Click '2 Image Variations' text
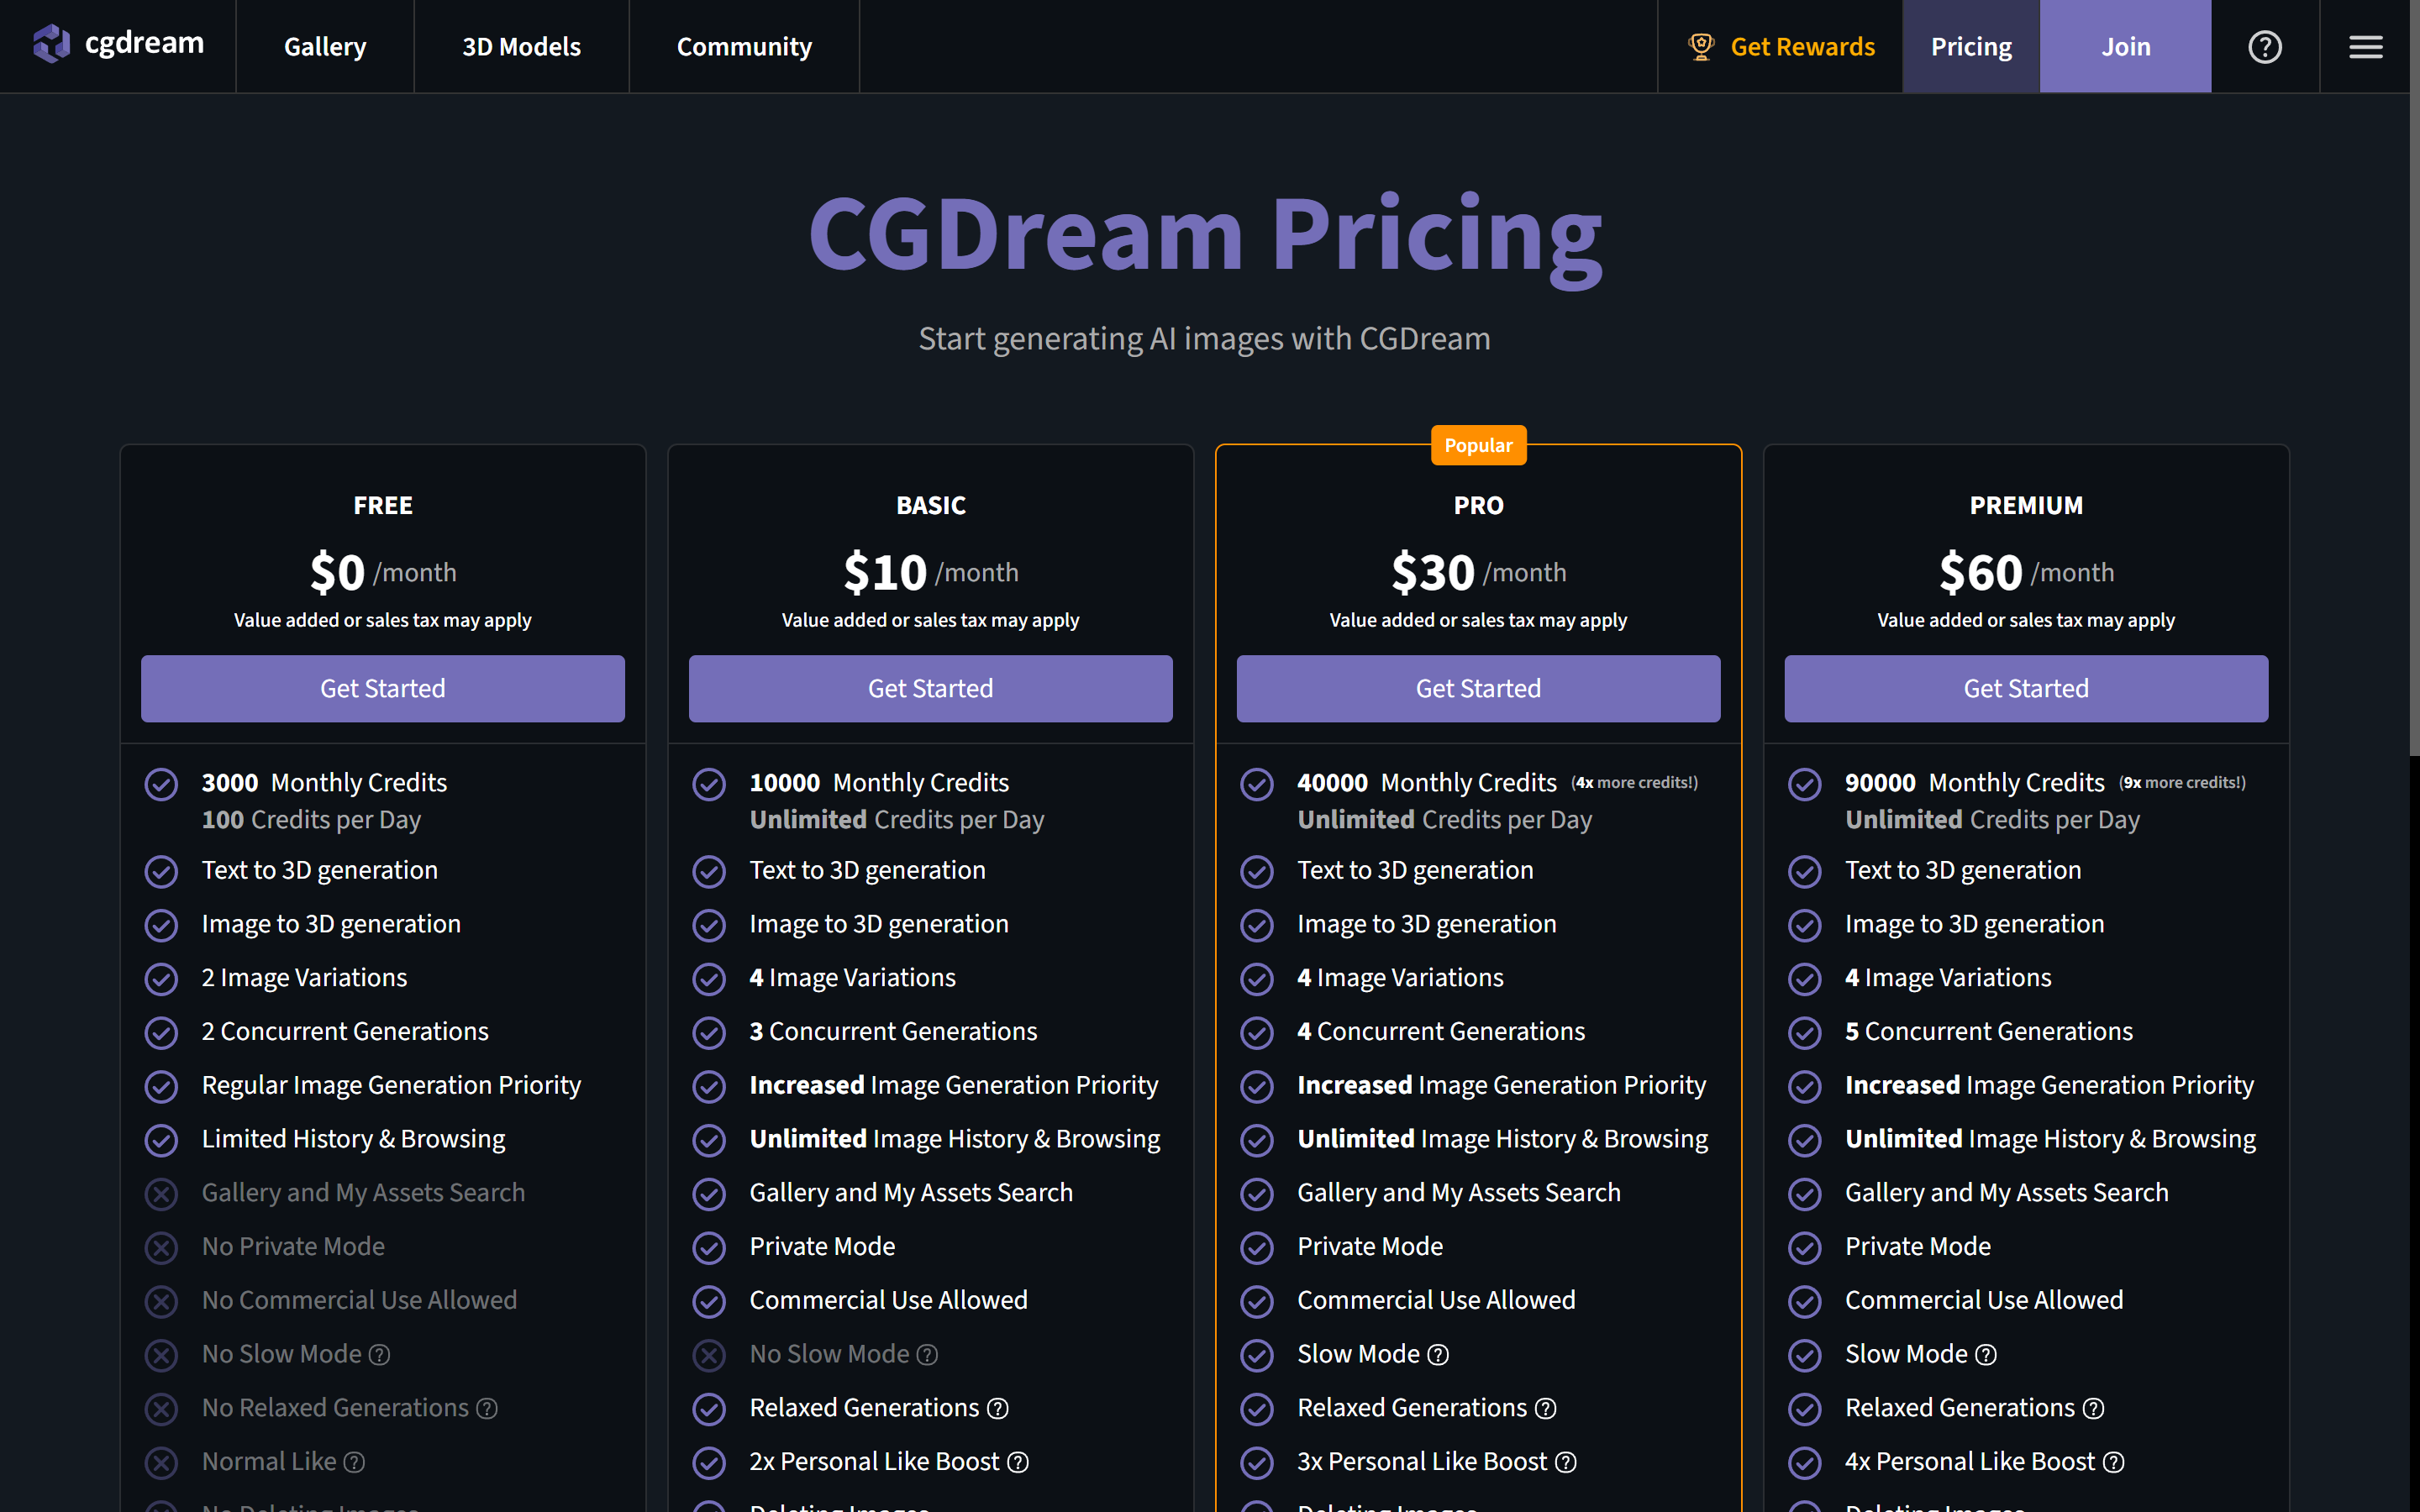Image resolution: width=2420 pixels, height=1512 pixels. 304,978
